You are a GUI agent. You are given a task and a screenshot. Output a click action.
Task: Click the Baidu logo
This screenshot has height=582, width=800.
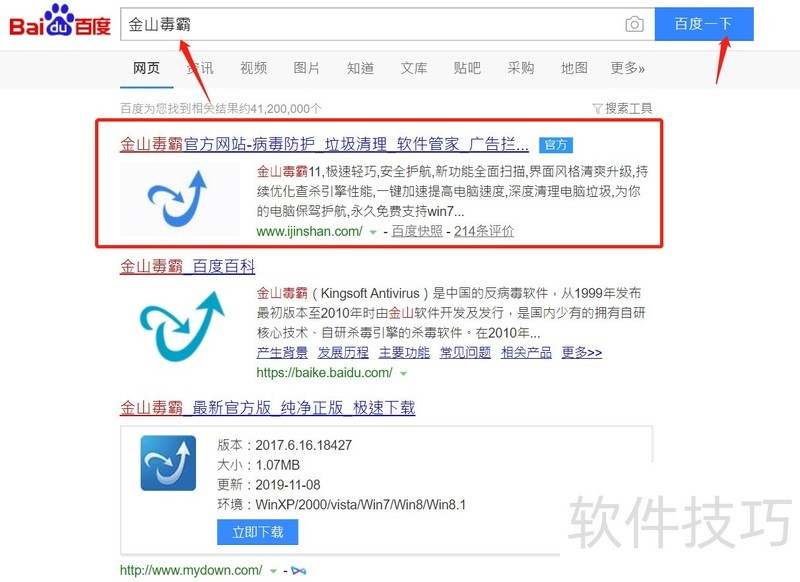(60, 22)
